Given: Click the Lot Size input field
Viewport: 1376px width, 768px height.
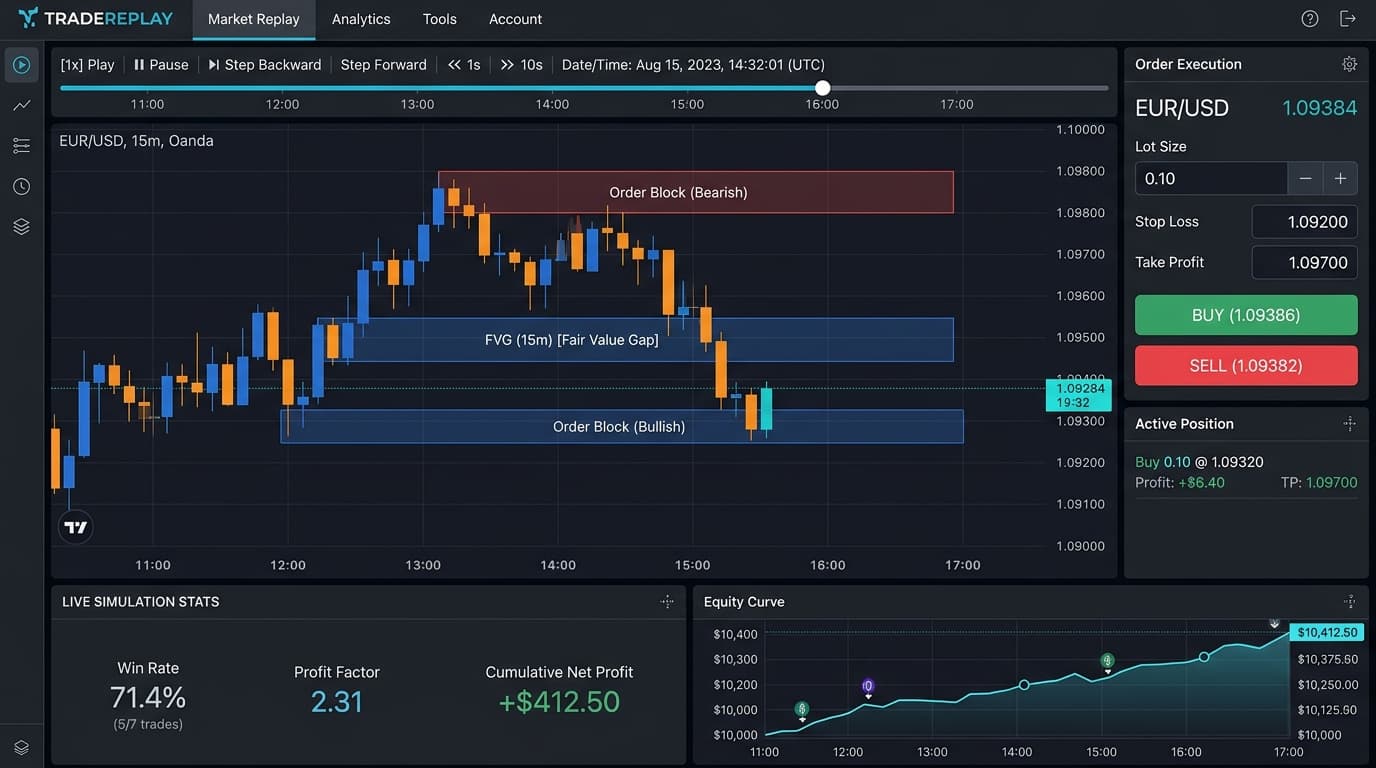Looking at the screenshot, I should coord(1211,179).
